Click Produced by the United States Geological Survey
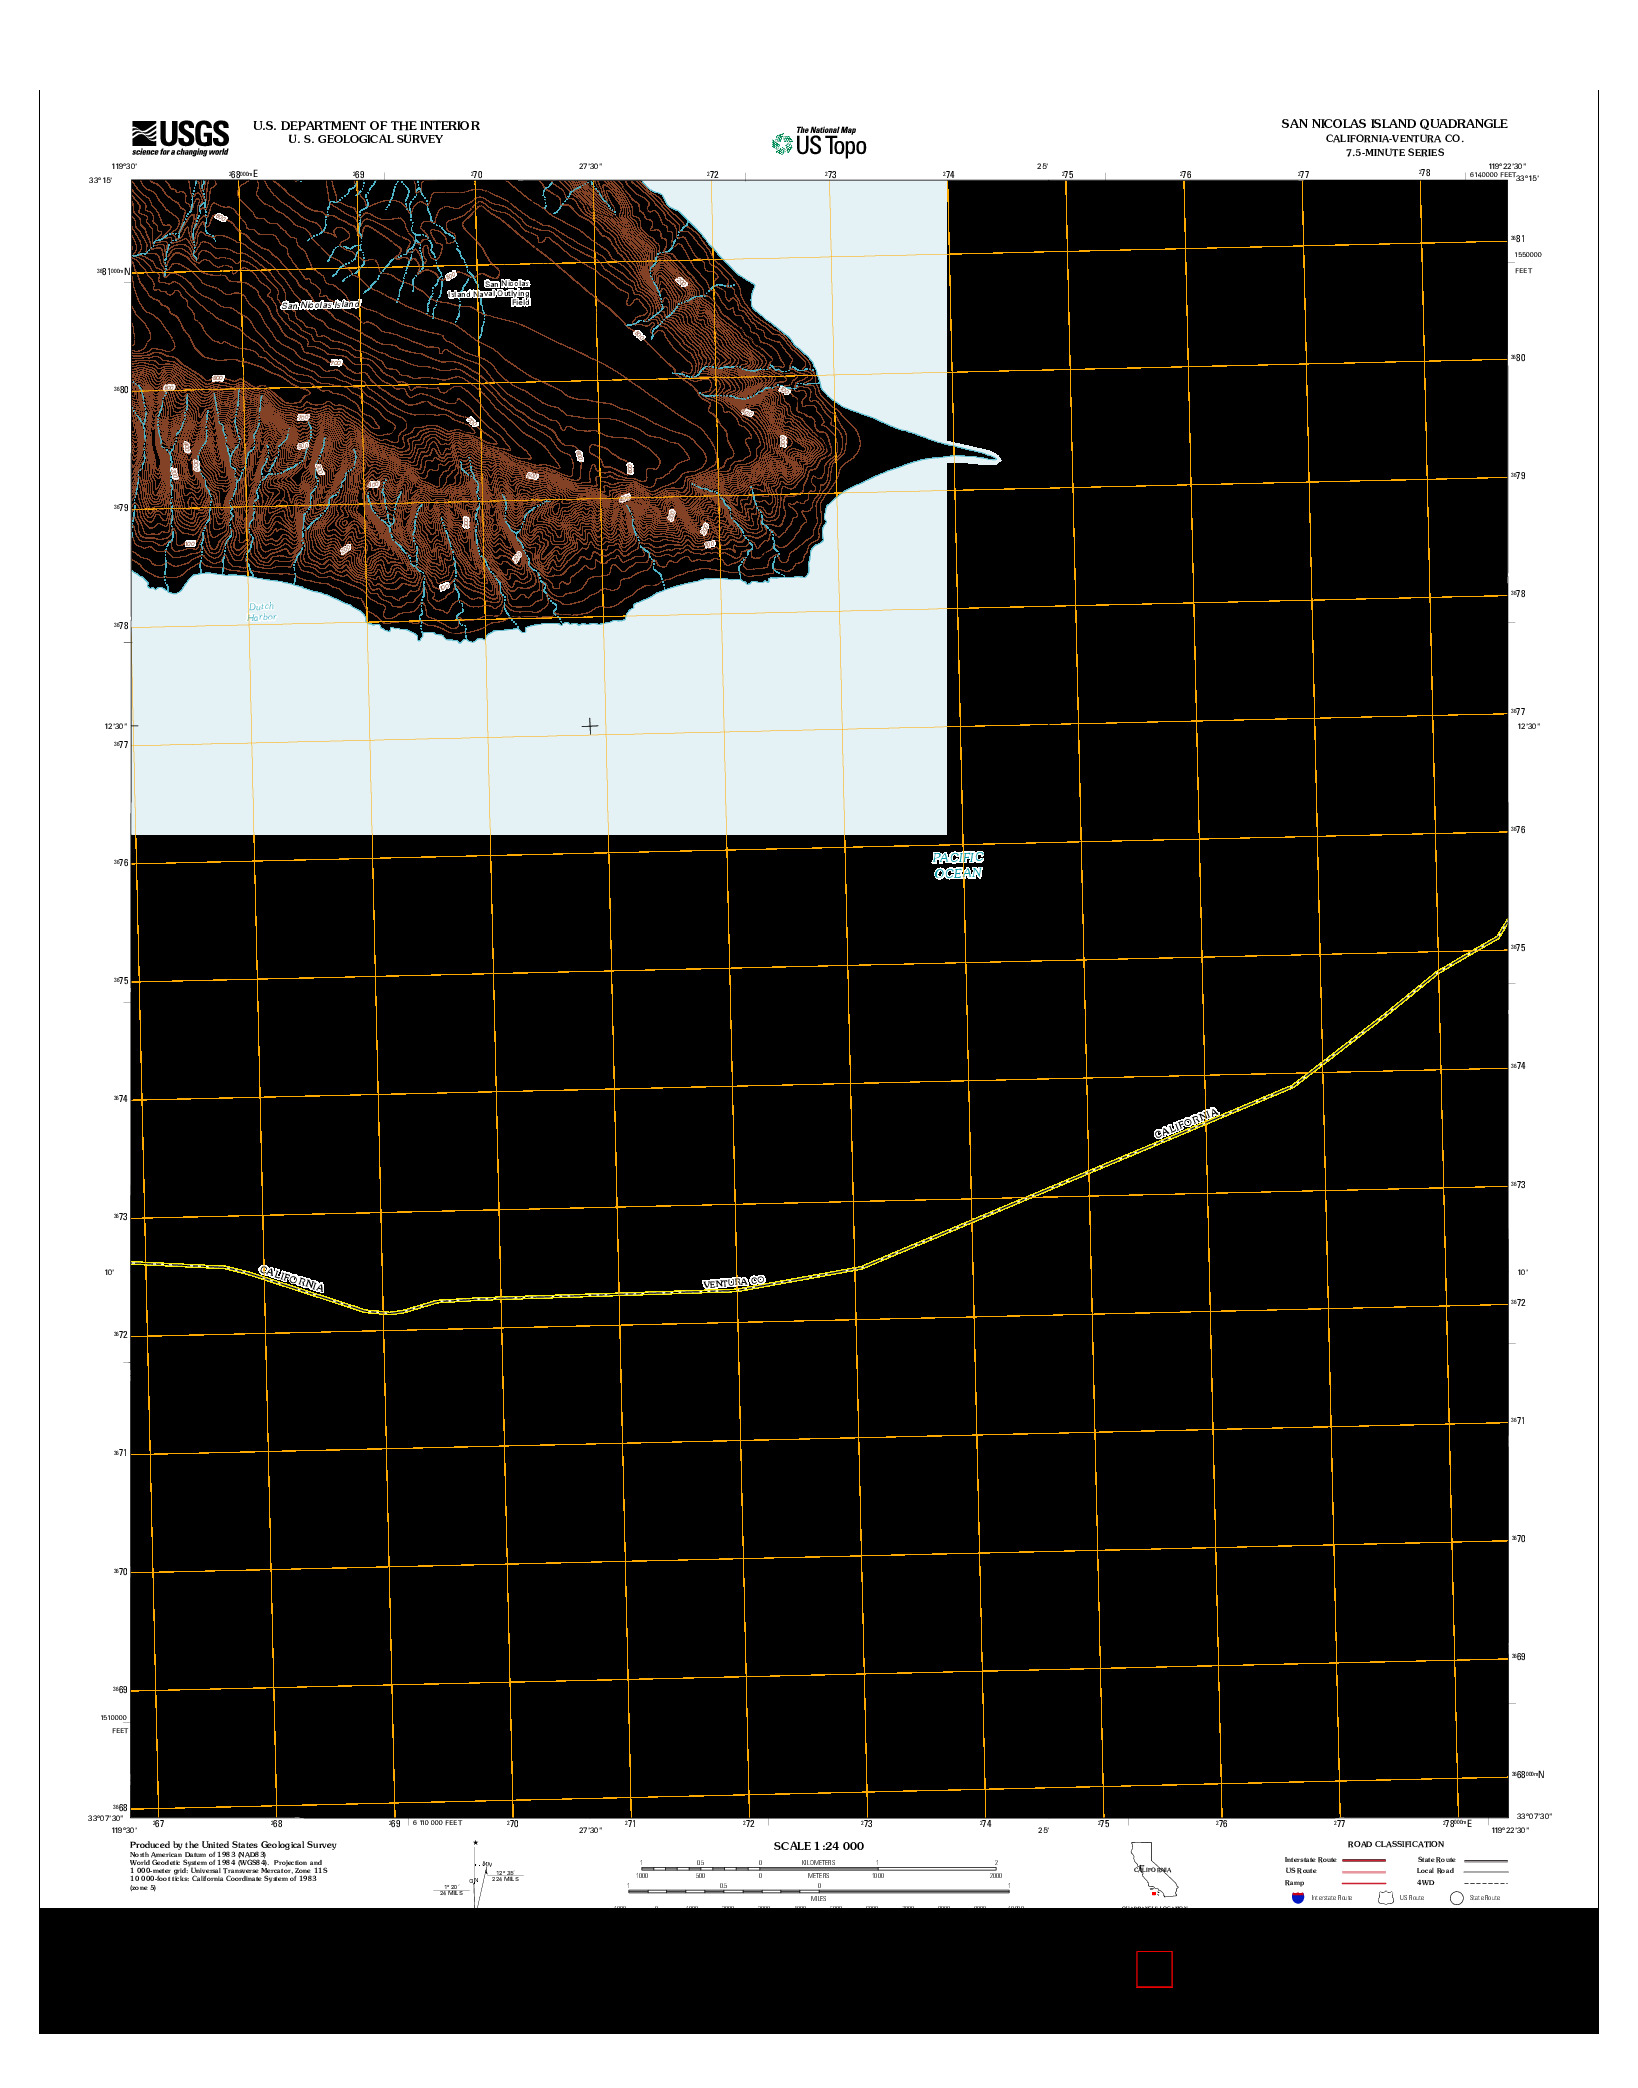 (x=233, y=1845)
